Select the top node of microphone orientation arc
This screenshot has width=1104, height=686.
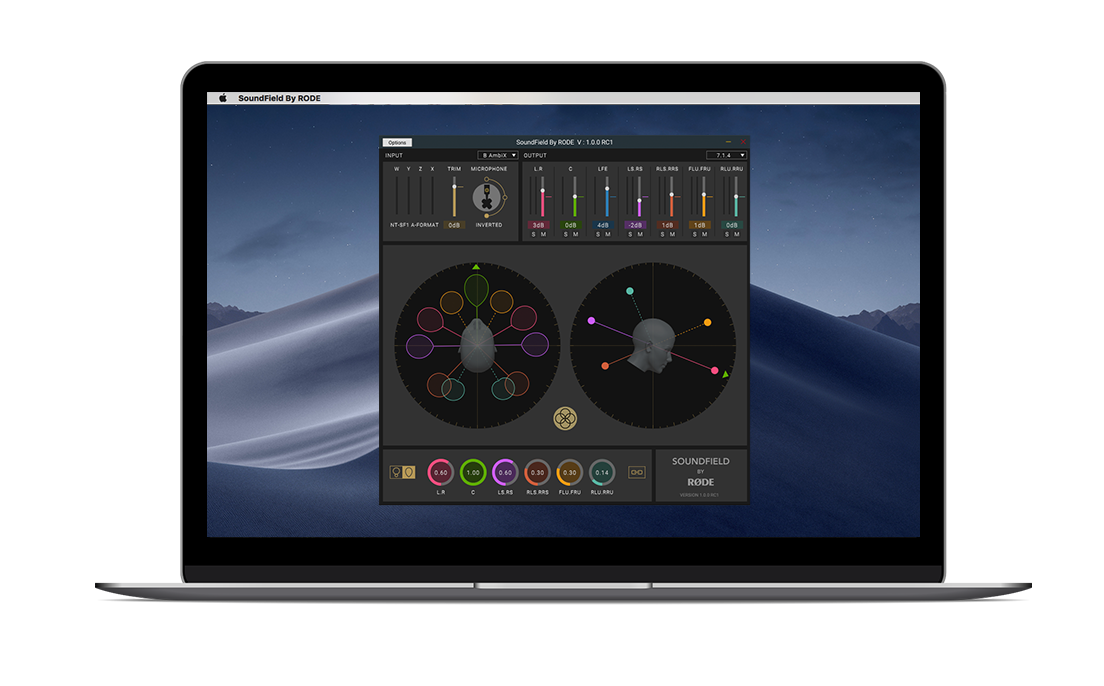(487, 179)
